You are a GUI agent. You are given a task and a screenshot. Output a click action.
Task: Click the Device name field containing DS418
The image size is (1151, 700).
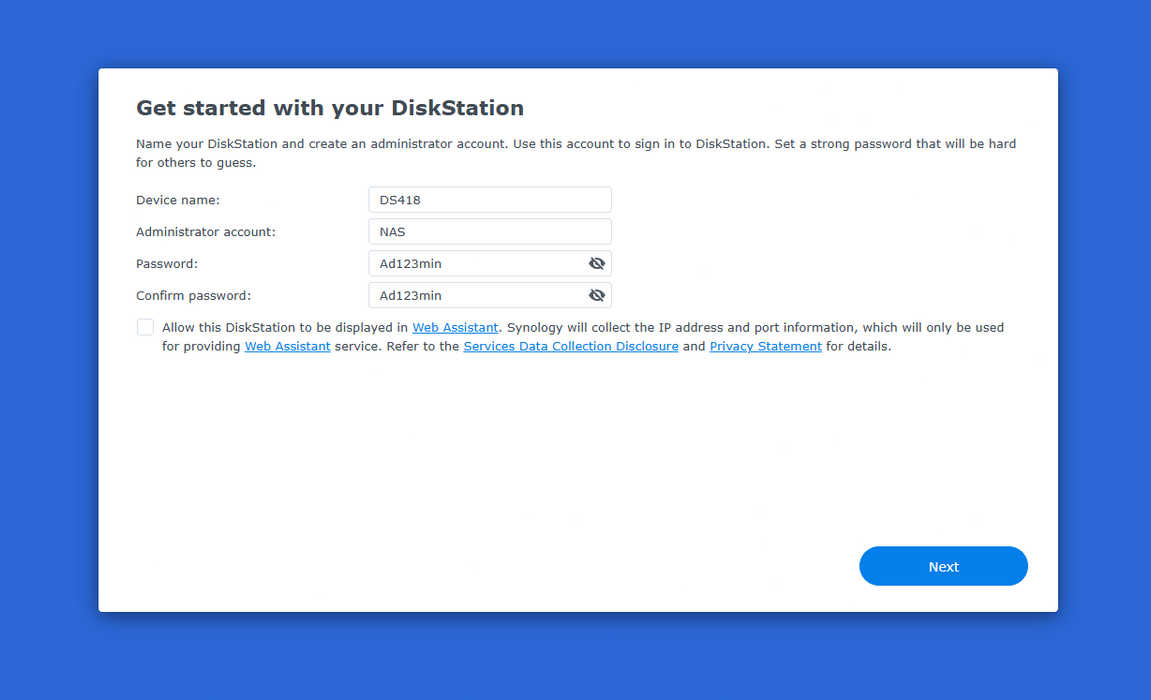coord(489,200)
